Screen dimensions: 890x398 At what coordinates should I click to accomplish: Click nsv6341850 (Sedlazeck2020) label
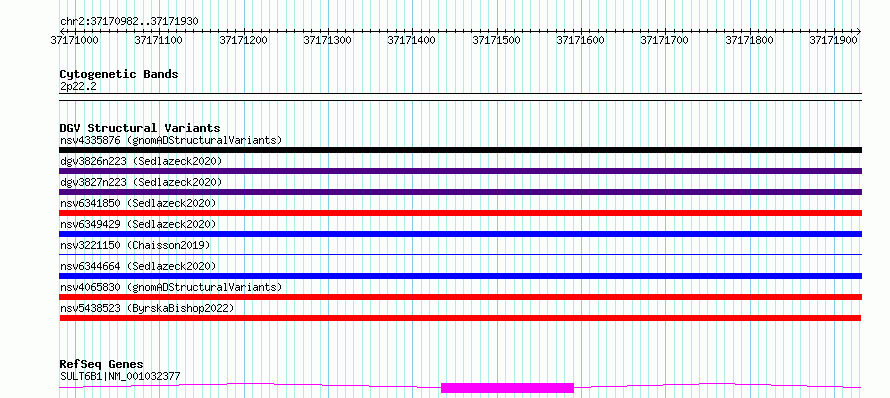tap(138, 203)
